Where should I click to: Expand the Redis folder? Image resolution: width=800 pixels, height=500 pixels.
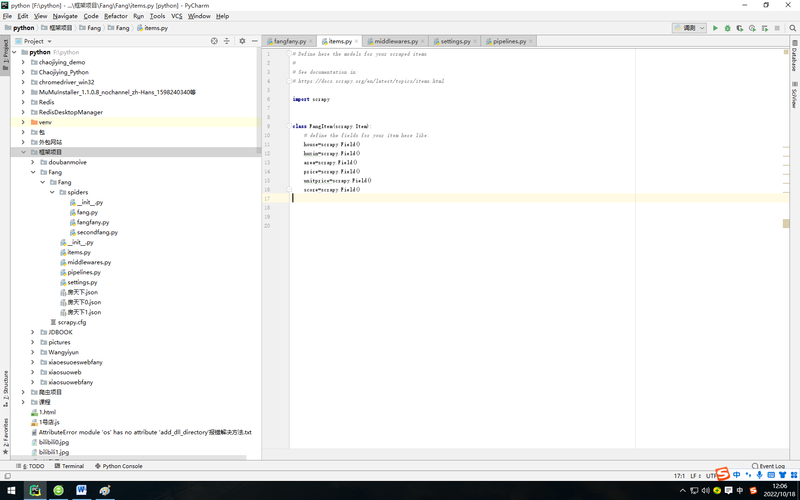(x=23, y=102)
